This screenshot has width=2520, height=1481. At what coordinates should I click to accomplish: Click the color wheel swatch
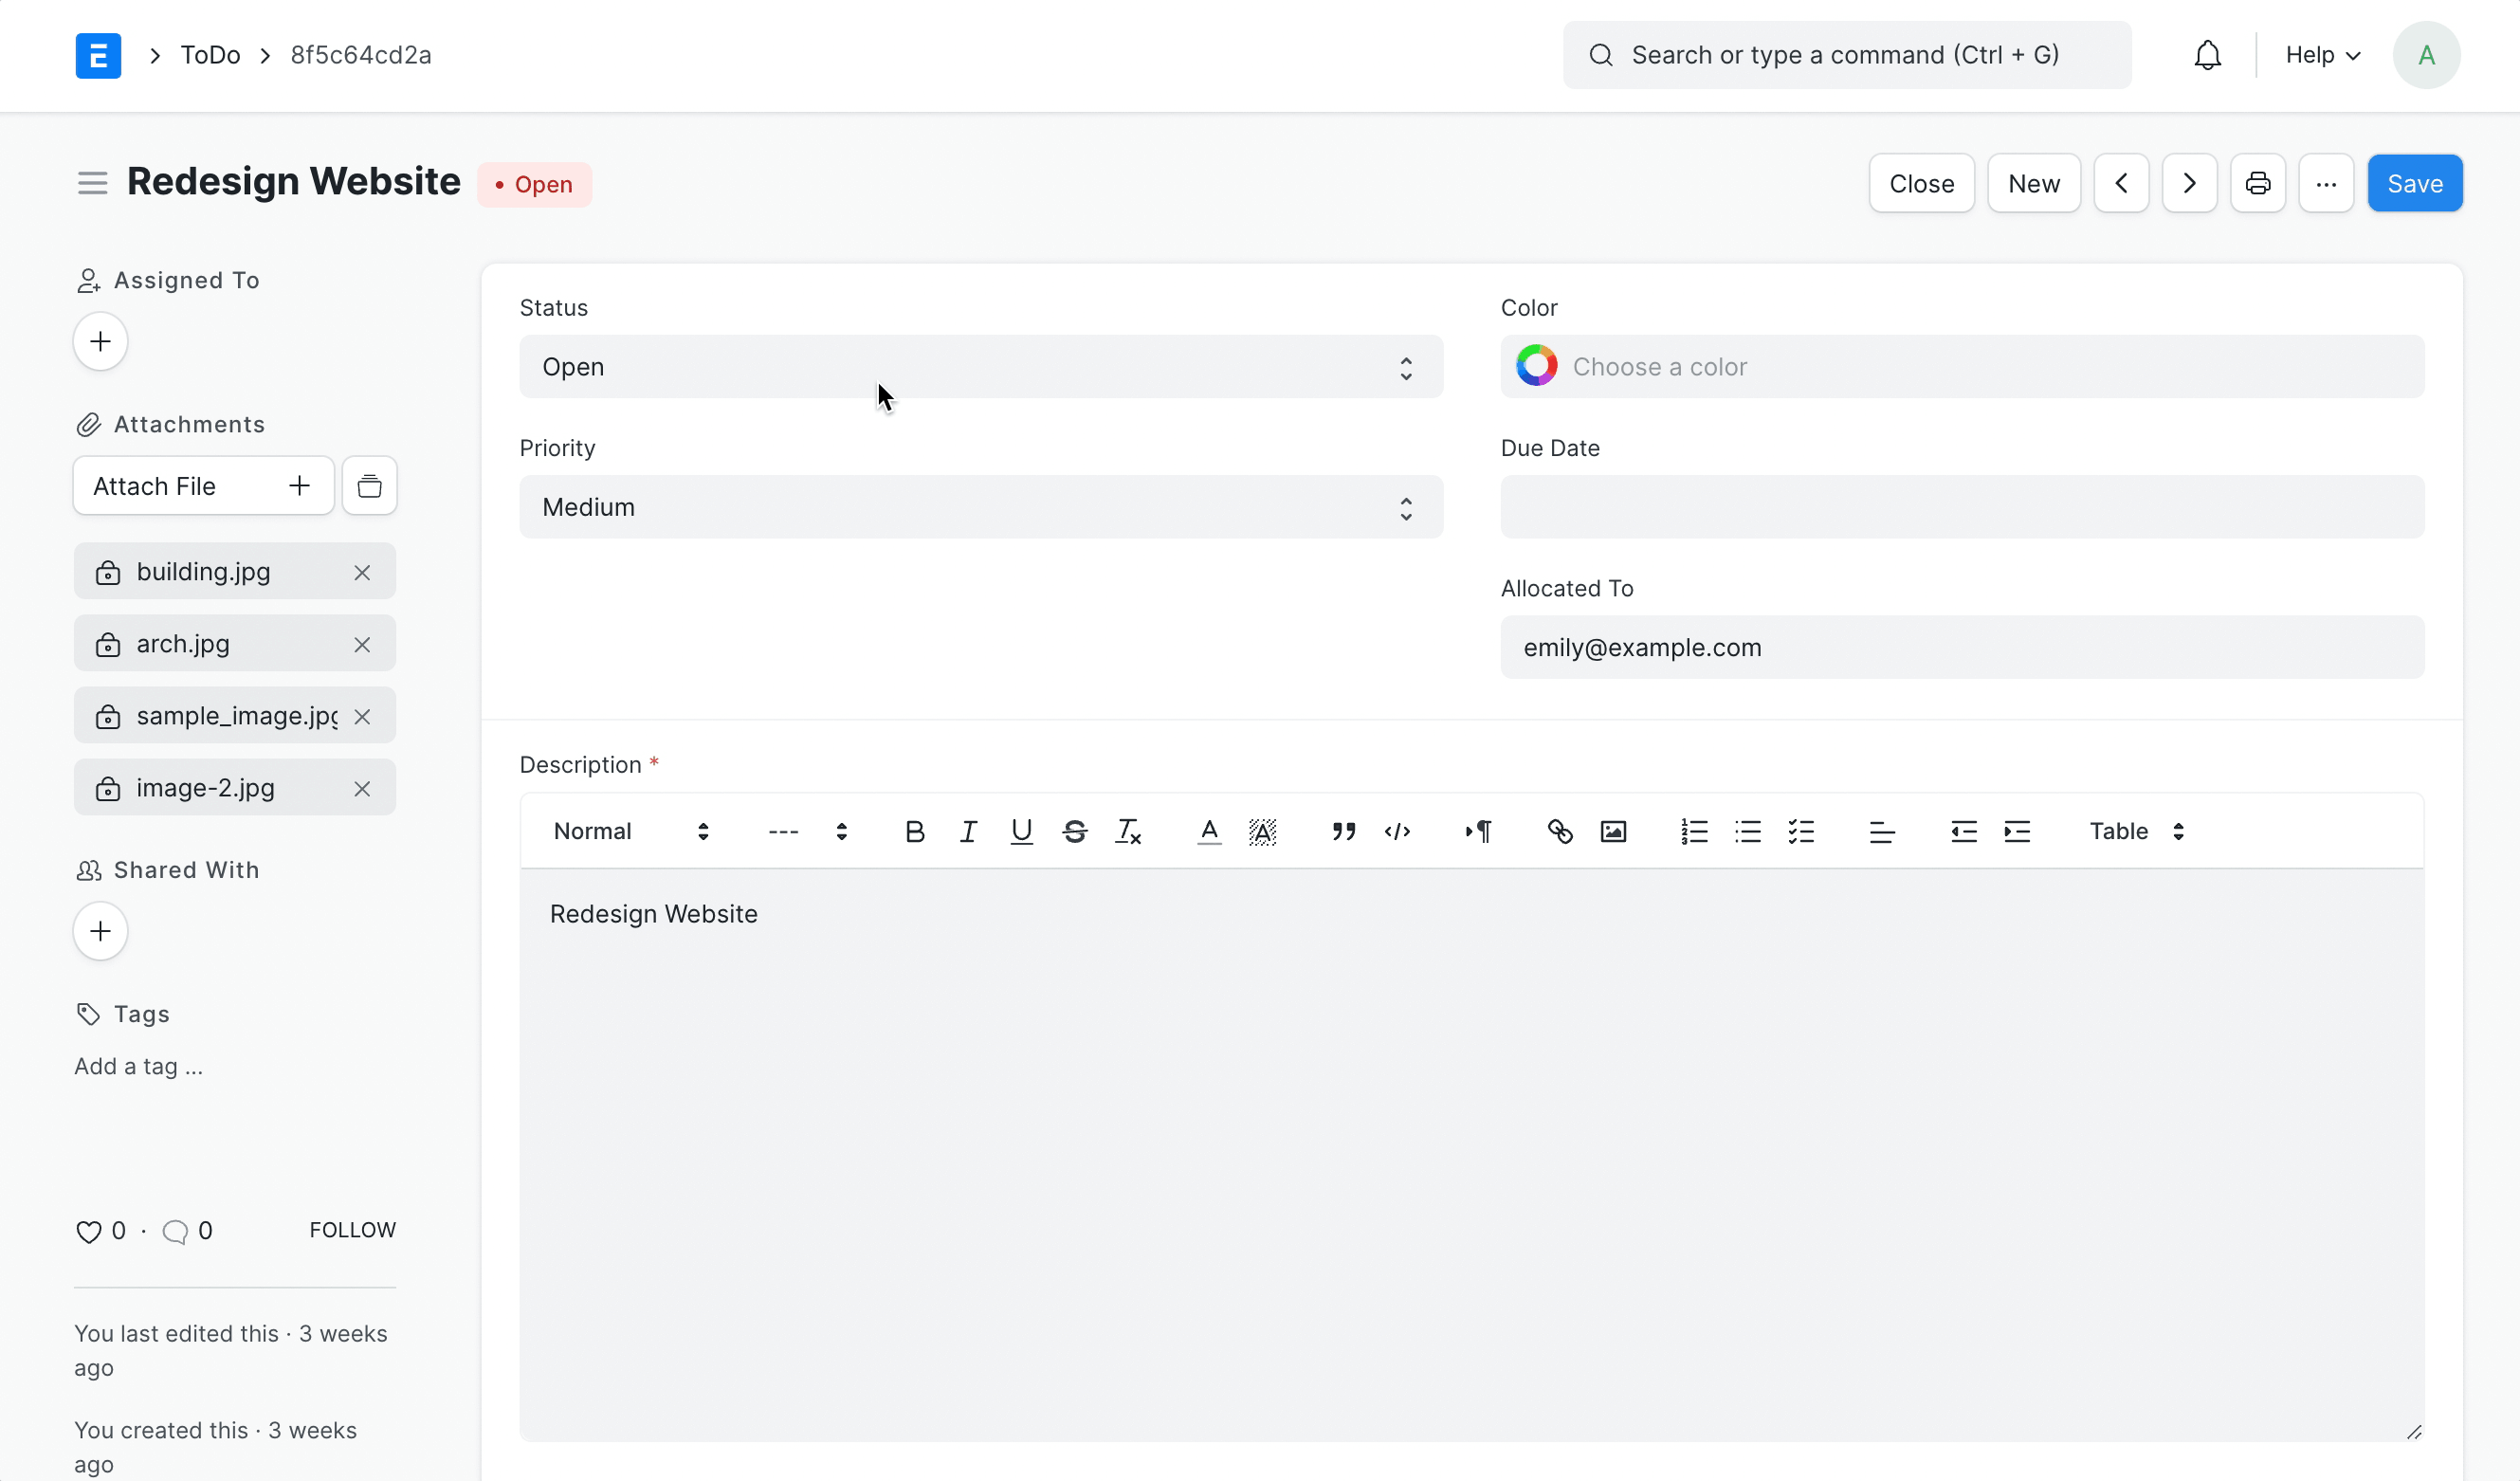(x=1536, y=366)
